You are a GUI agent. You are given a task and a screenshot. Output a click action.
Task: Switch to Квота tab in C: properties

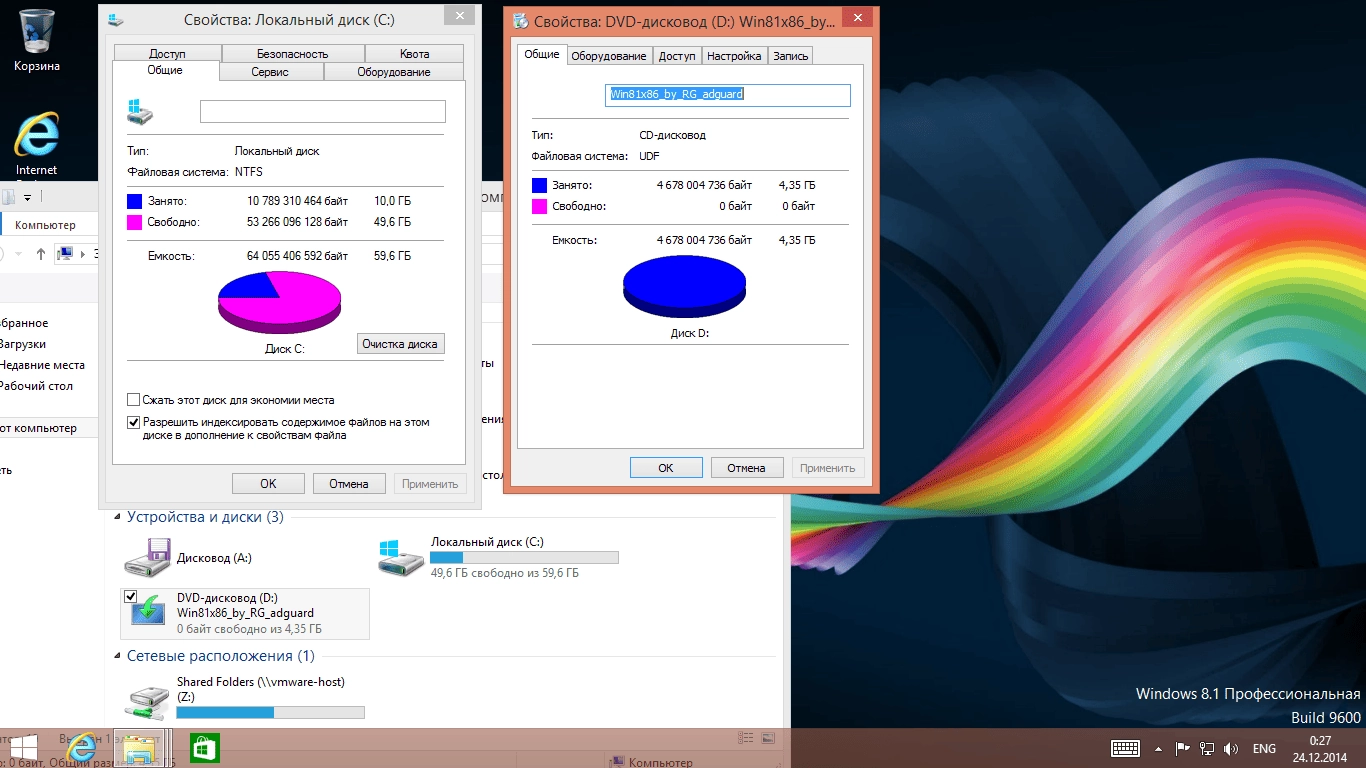pyautogui.click(x=414, y=54)
